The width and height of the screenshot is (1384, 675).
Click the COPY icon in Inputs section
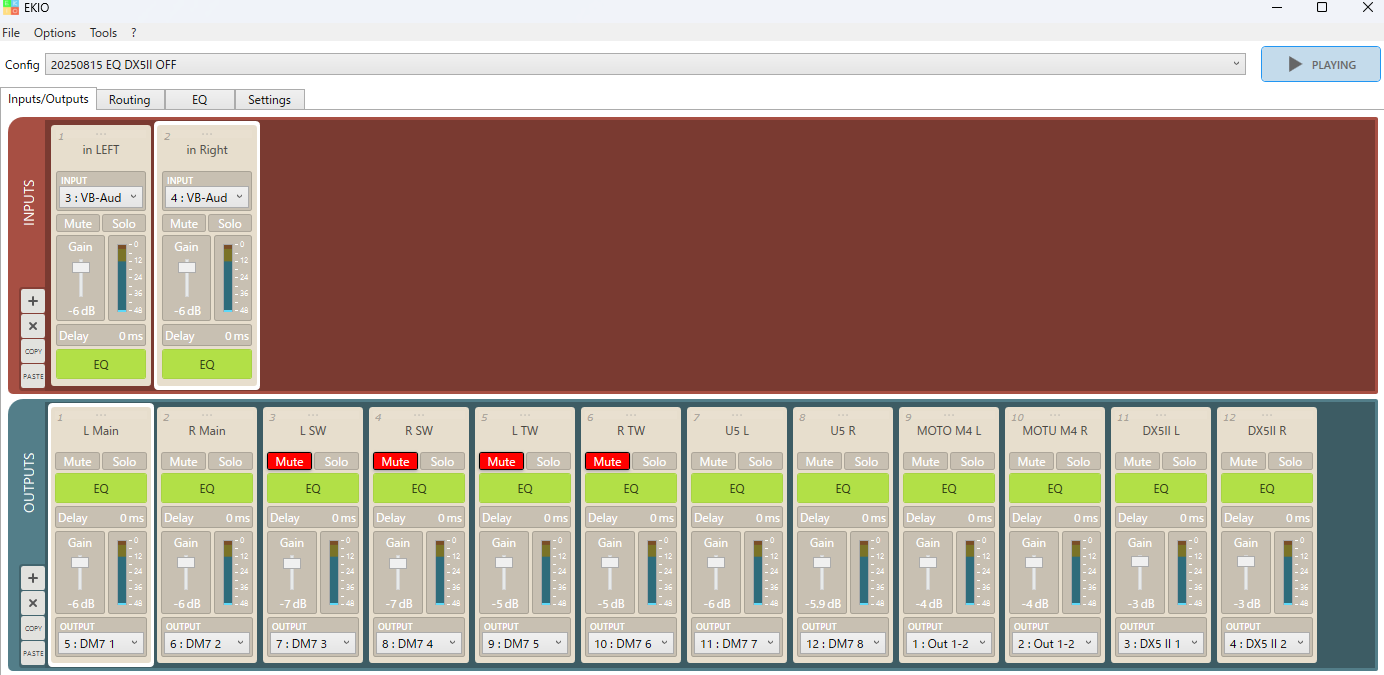pos(33,352)
